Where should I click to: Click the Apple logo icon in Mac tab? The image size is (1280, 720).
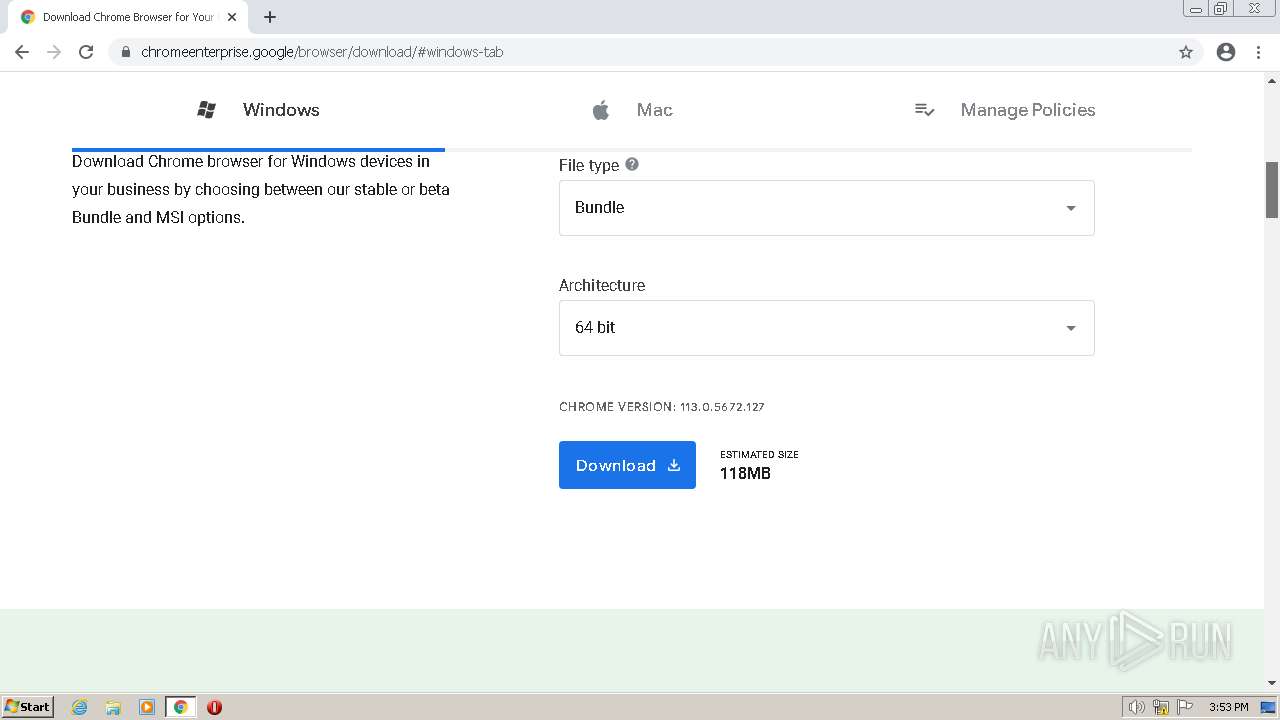click(601, 110)
